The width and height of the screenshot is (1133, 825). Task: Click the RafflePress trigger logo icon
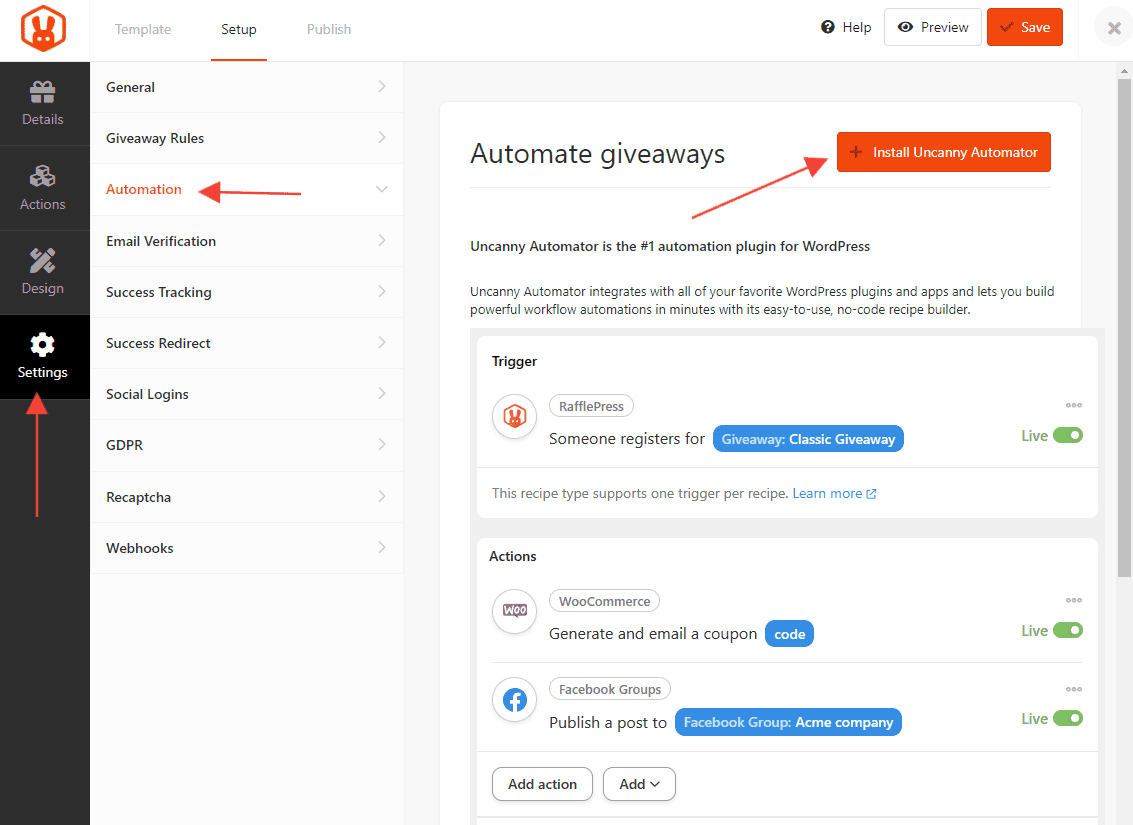tap(514, 416)
